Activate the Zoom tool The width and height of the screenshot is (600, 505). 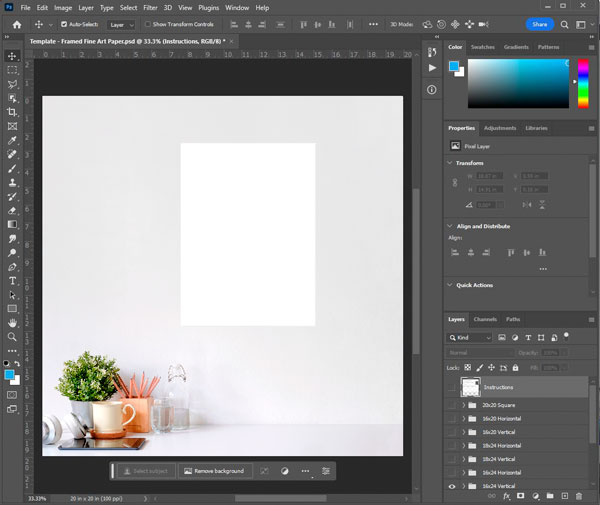pyautogui.click(x=12, y=337)
